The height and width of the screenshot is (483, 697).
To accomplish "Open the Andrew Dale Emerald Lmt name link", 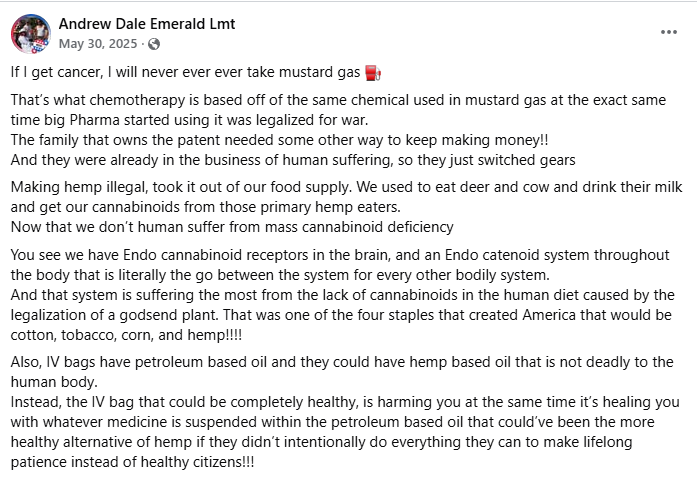I will point(147,24).
